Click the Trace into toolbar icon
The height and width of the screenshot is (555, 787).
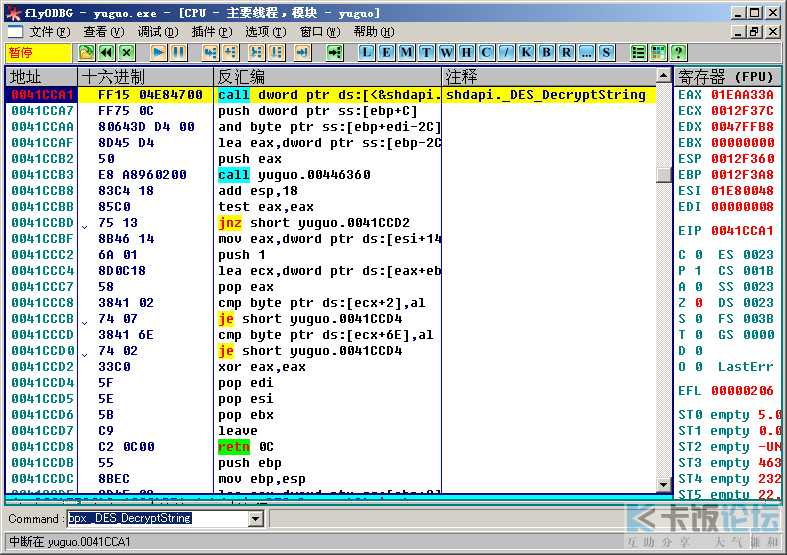256,52
